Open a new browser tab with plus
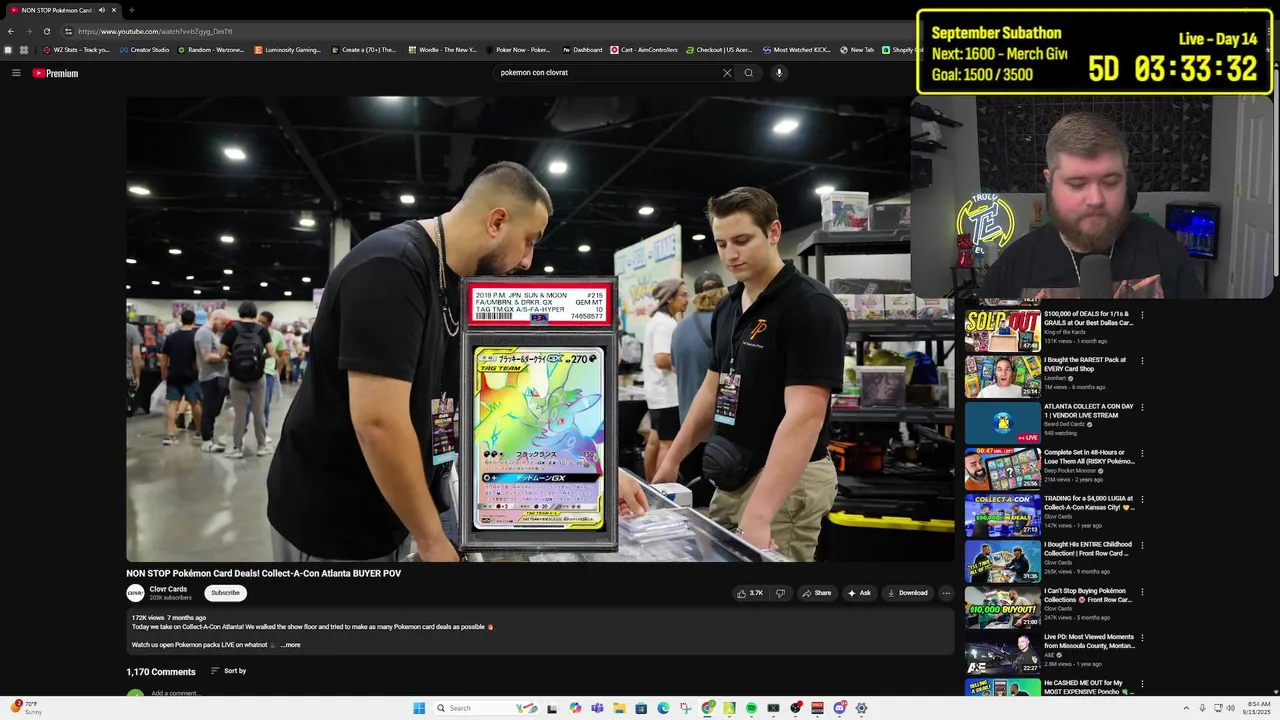Screen dimensions: 1280x720 click(131, 10)
